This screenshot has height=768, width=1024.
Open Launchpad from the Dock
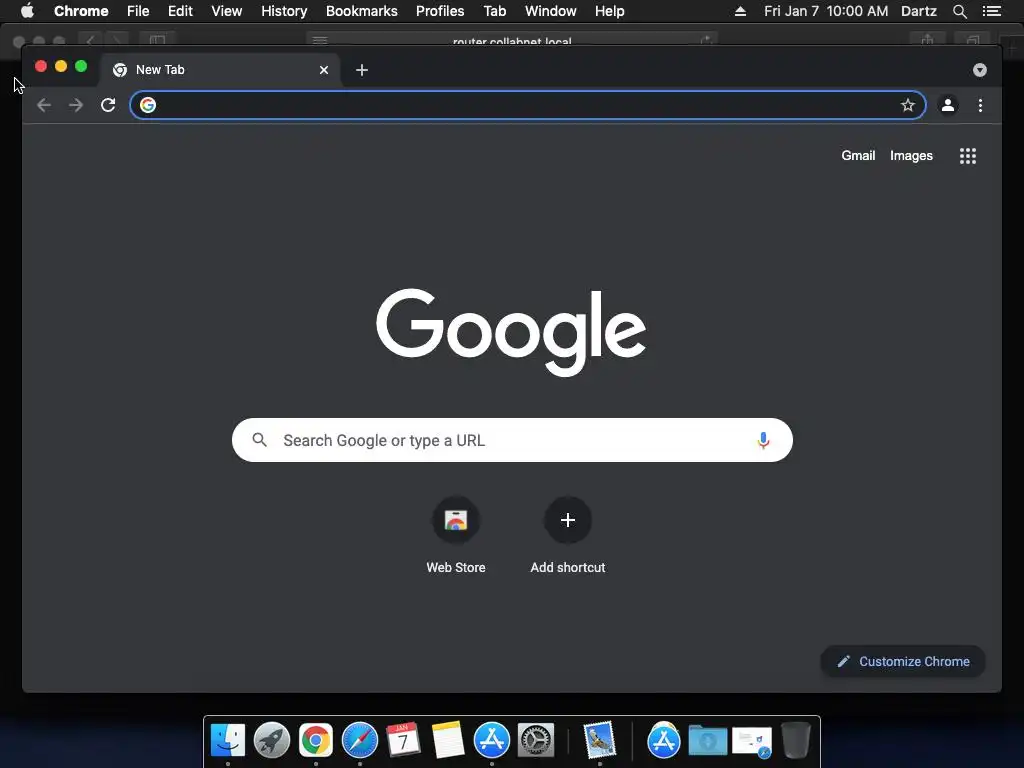[272, 740]
